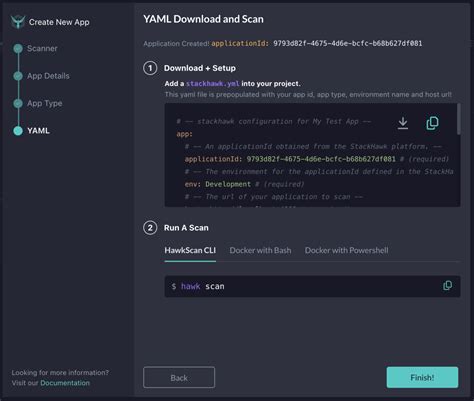This screenshot has width=474, height=401.
Task: Click the applicationId line in YAML
Action: [x=317, y=159]
